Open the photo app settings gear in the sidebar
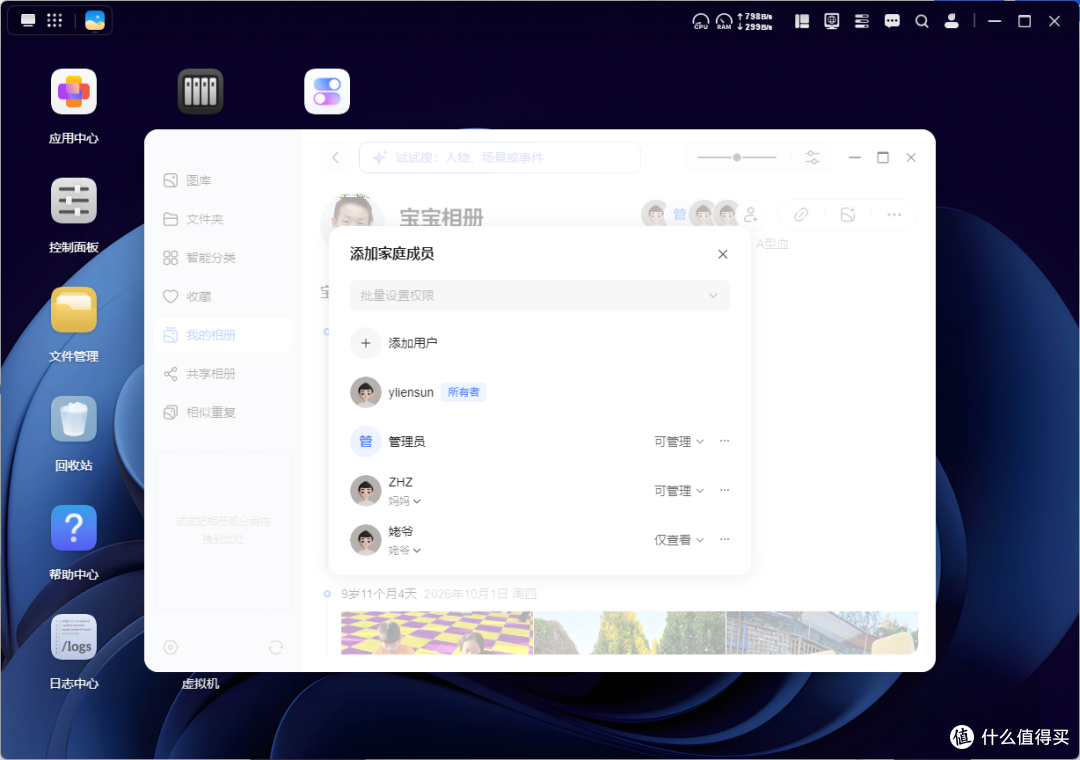The image size is (1080, 760). click(171, 648)
